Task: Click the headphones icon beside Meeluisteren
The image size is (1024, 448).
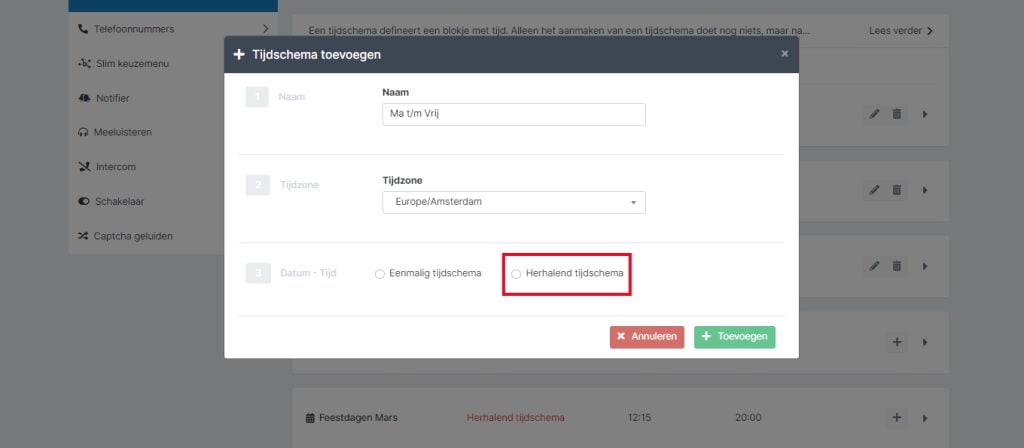Action: pyautogui.click(x=83, y=133)
